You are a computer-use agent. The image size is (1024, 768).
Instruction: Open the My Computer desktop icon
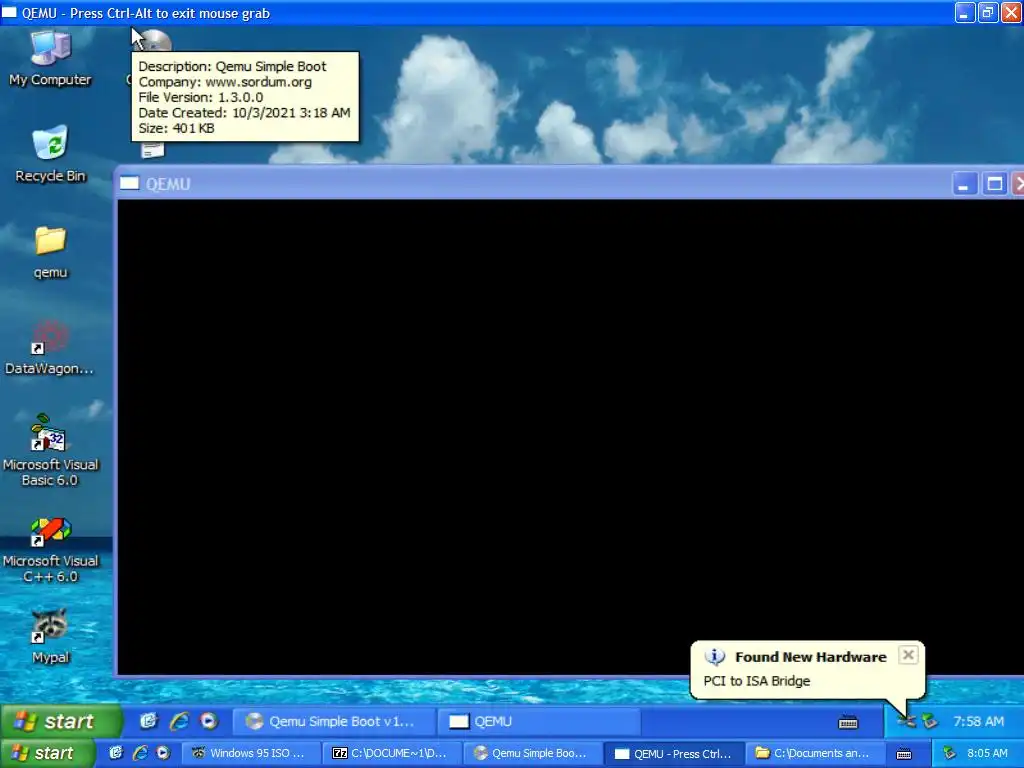click(x=50, y=57)
